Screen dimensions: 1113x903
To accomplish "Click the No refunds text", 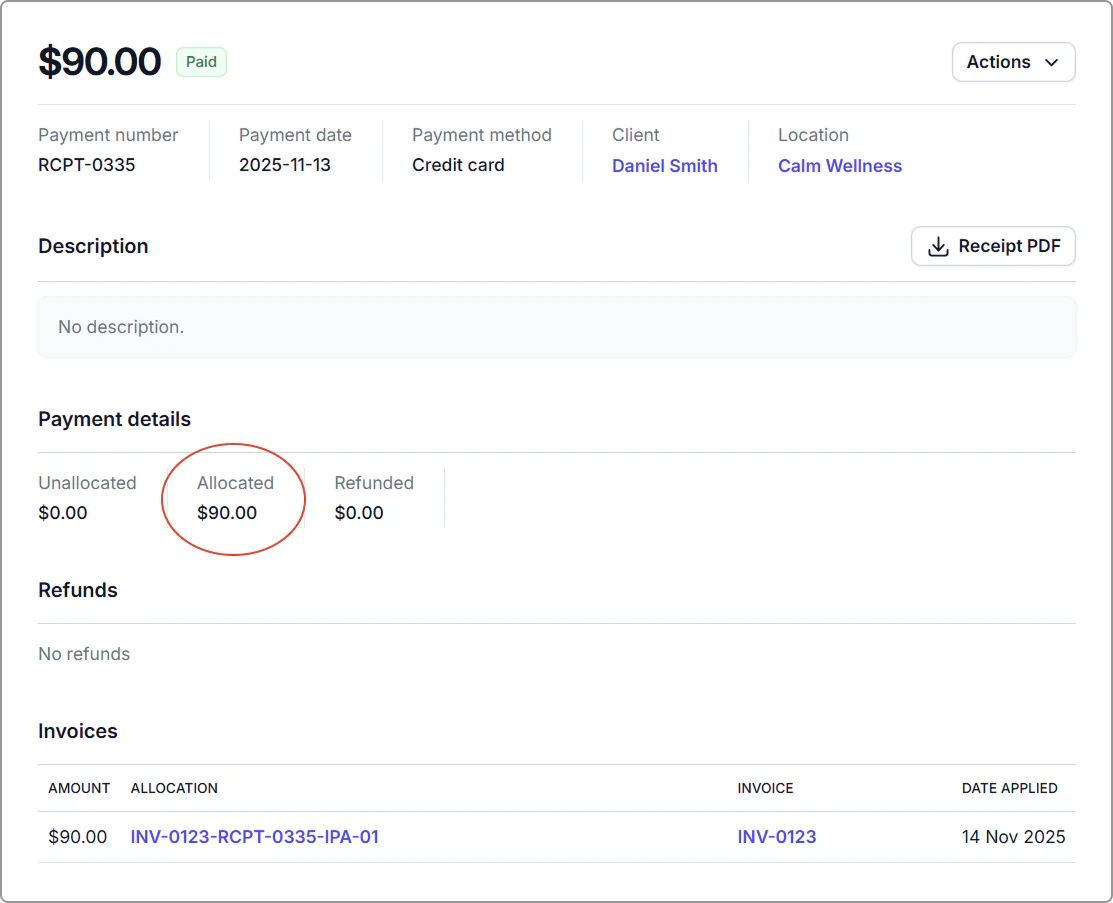I will point(84,654).
